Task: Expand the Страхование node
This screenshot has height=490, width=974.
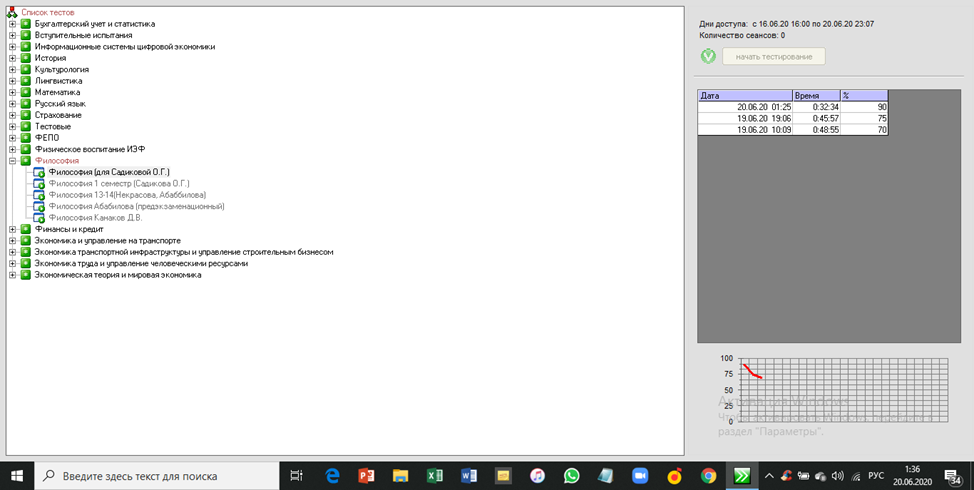Action: pyautogui.click(x=12, y=115)
